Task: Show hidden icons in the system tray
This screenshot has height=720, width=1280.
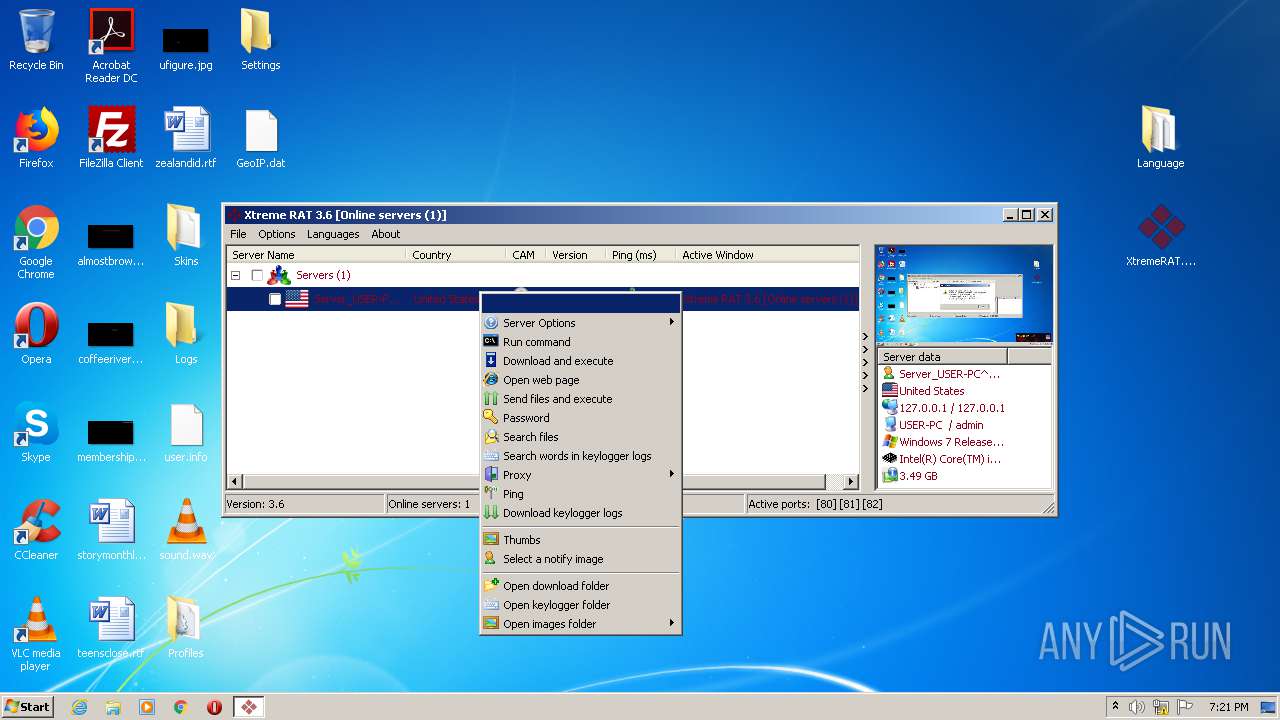Action: coord(1115,707)
